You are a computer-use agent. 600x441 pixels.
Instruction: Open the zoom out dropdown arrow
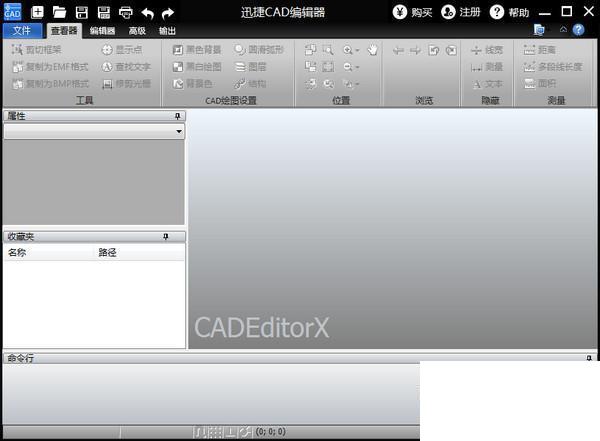click(x=357, y=67)
